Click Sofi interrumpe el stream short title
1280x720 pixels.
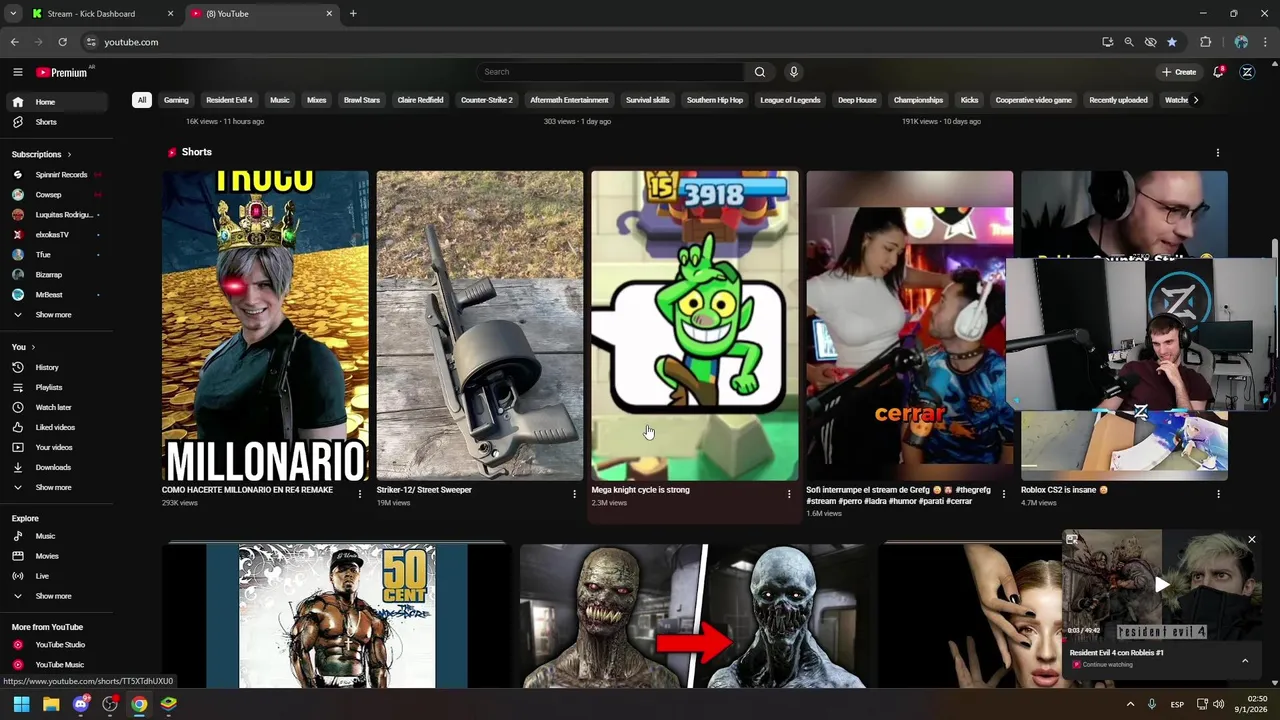pyautogui.click(x=898, y=495)
